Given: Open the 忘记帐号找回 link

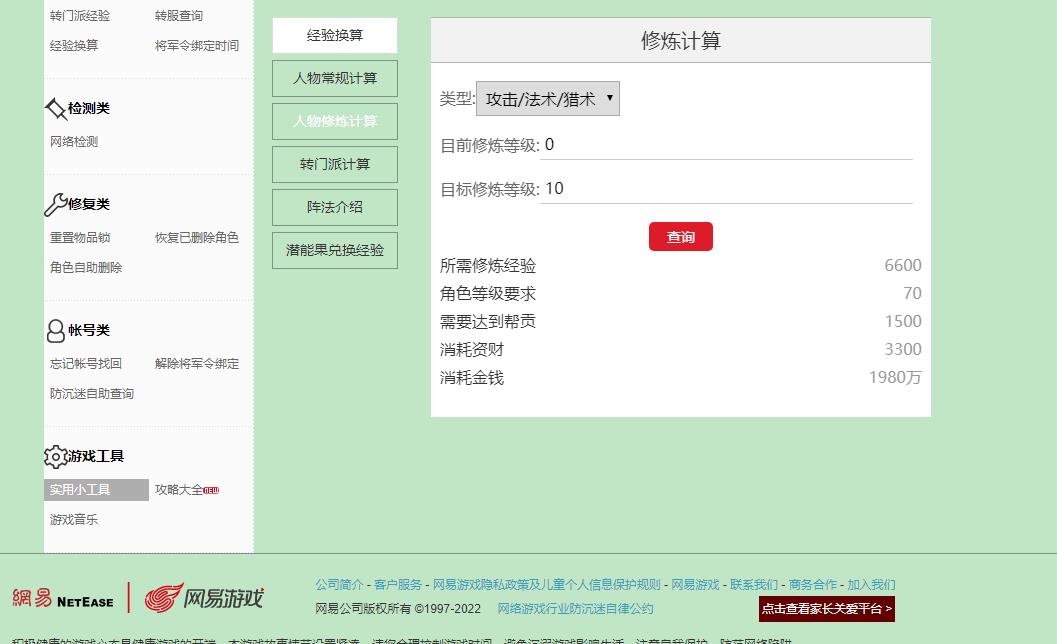Looking at the screenshot, I should (x=86, y=363).
